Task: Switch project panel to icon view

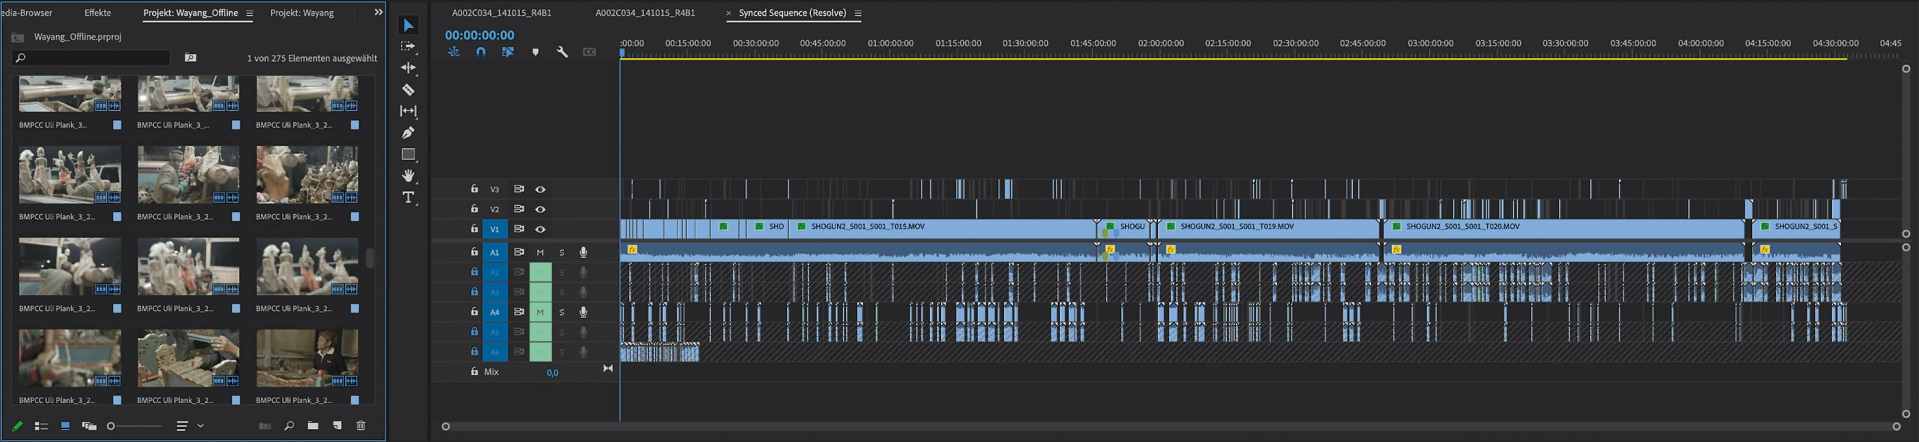Action: click(65, 426)
